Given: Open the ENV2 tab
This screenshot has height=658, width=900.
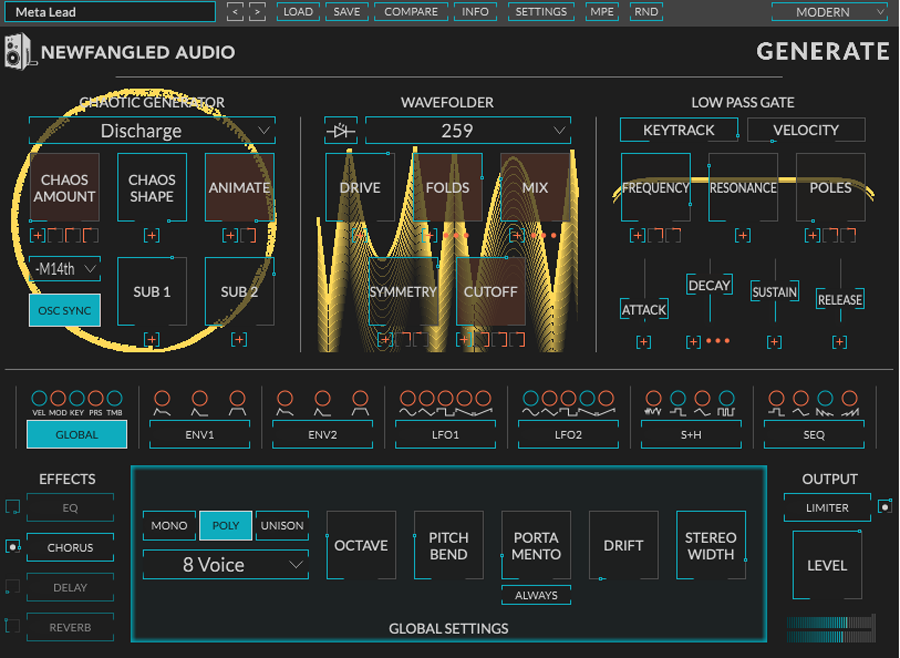Looking at the screenshot, I should pyautogui.click(x=323, y=435).
